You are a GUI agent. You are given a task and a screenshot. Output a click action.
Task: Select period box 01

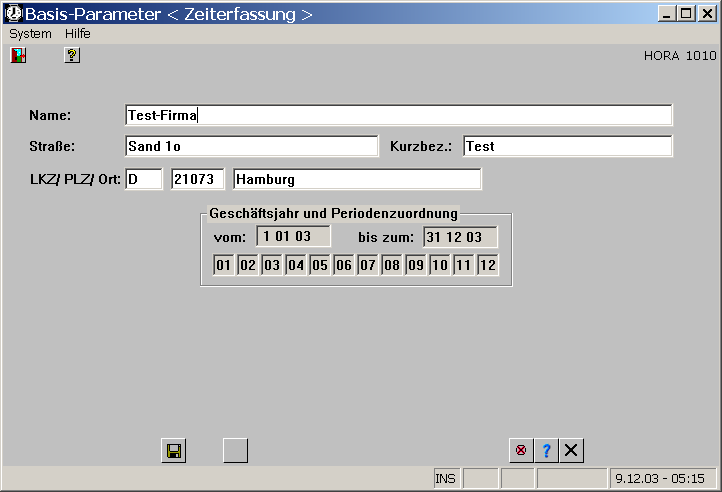(223, 266)
